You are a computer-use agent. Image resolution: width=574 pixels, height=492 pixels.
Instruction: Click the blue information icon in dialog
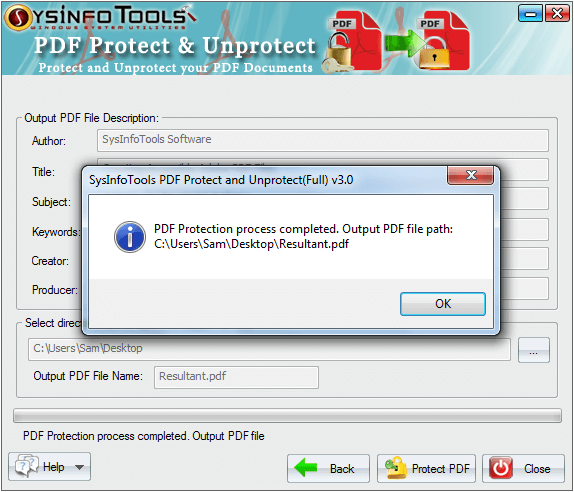point(130,237)
